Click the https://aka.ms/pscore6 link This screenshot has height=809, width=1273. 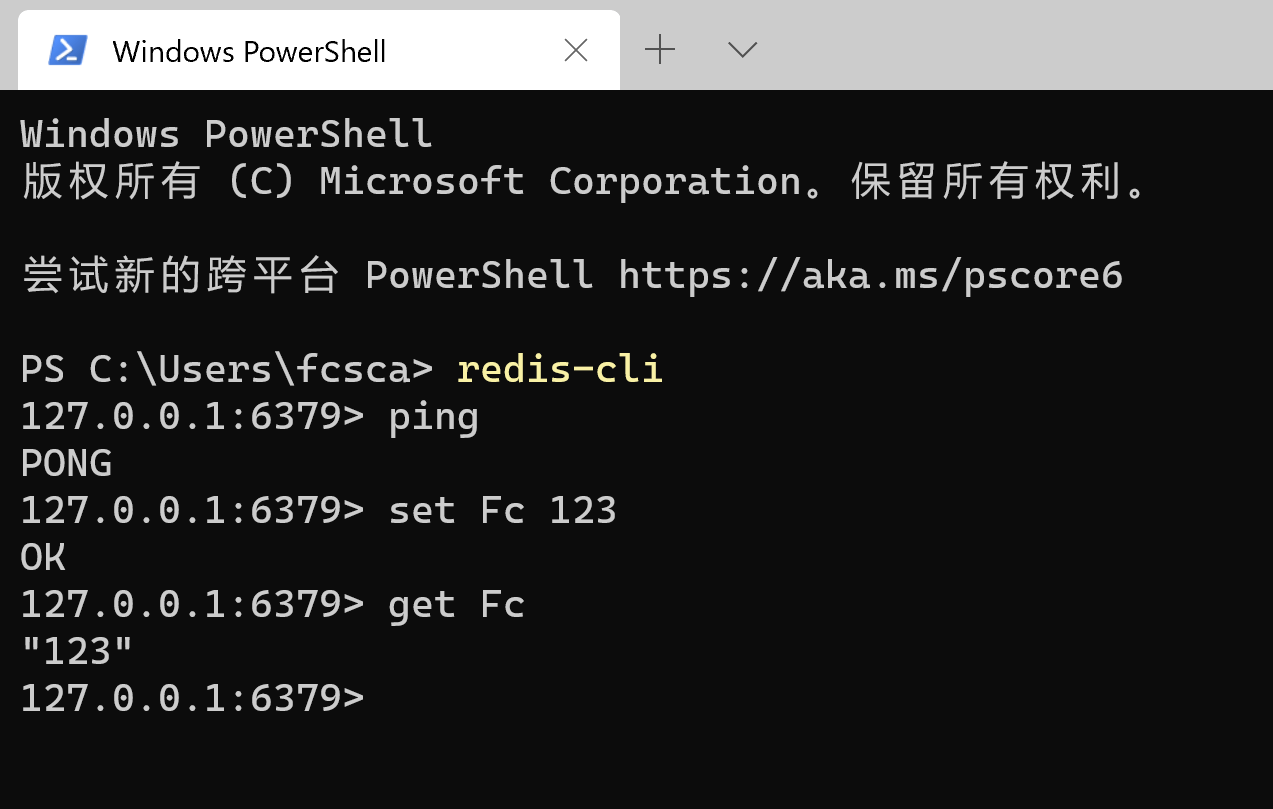(870, 275)
